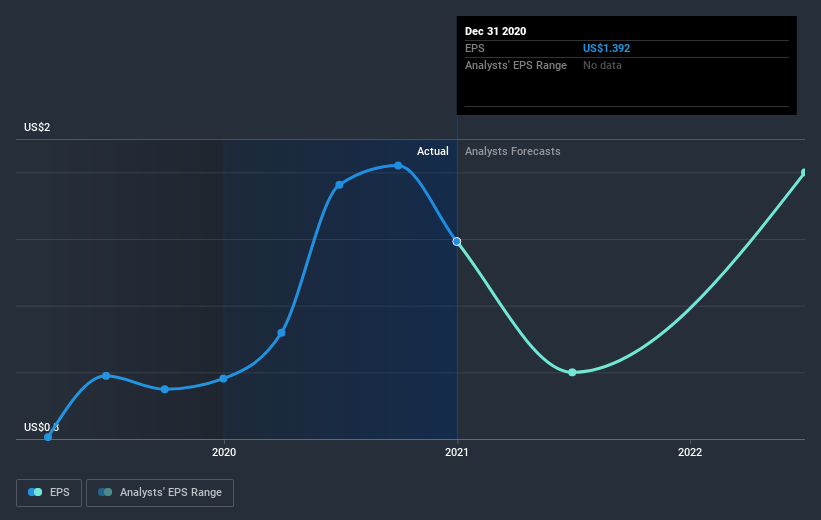Image resolution: width=821 pixels, height=520 pixels.
Task: Click the first EPS data point near US$0.3
Action: point(48,437)
